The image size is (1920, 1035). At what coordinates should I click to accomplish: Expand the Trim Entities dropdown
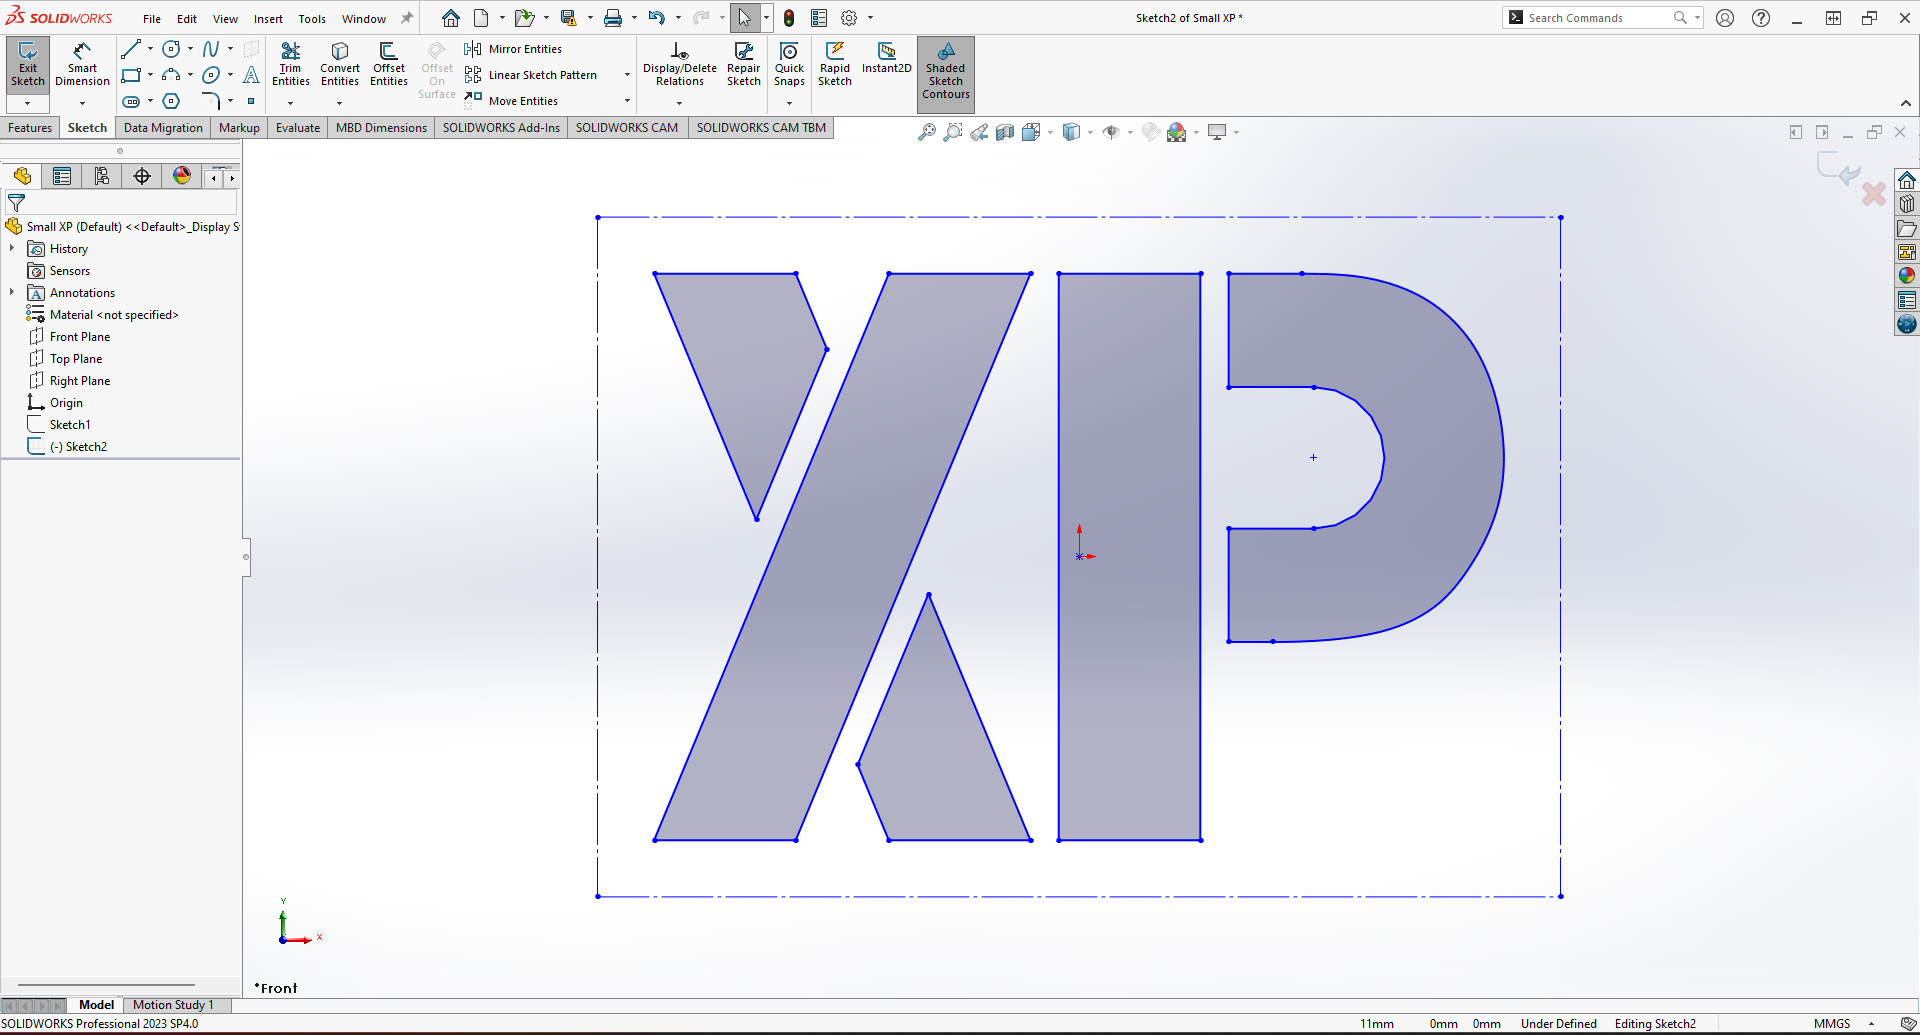click(291, 103)
